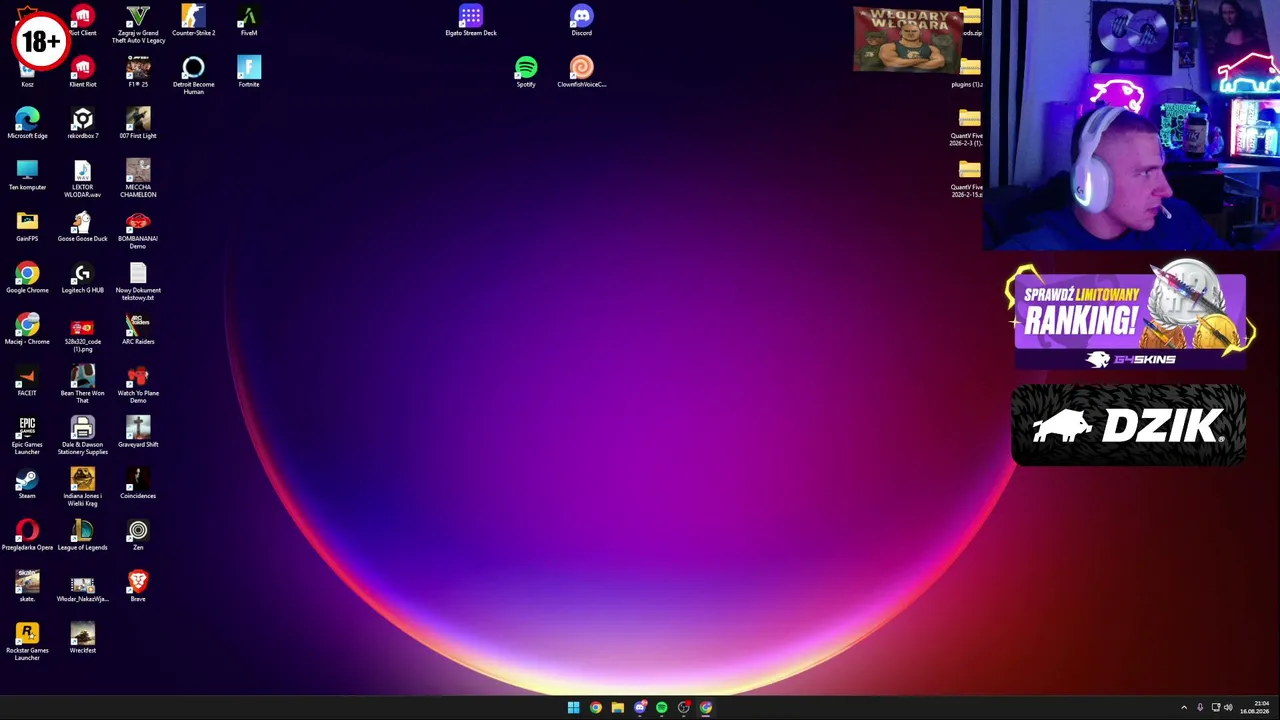Select the Graveyard Shift desktop shortcut
The width and height of the screenshot is (1280, 720).
coord(138,433)
